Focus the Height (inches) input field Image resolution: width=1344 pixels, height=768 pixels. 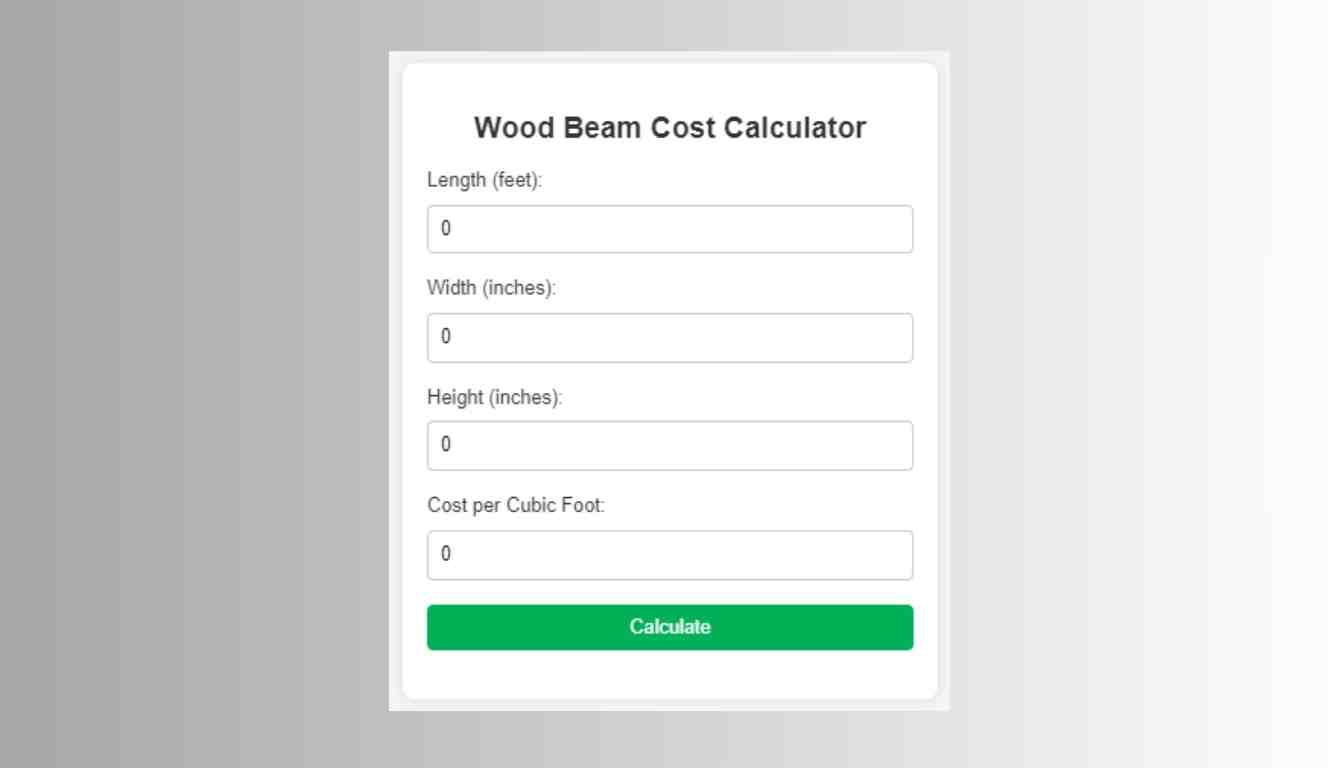[x=669, y=445]
